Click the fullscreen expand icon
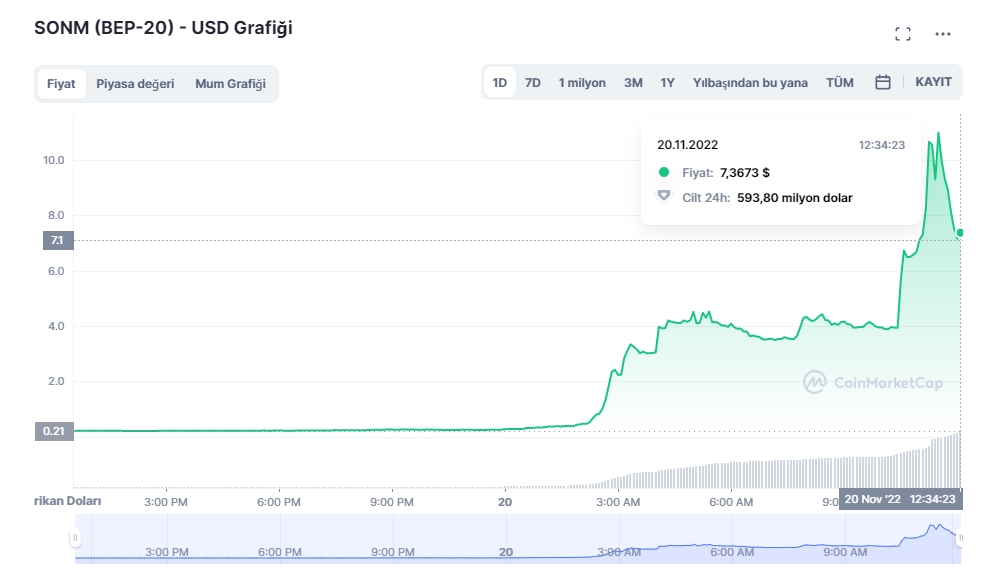The image size is (986, 572). click(902, 34)
